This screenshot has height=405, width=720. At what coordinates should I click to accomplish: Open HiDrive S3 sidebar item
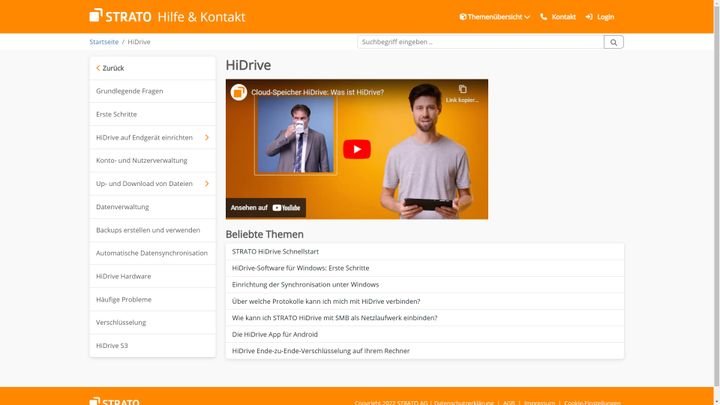pyautogui.click(x=152, y=346)
